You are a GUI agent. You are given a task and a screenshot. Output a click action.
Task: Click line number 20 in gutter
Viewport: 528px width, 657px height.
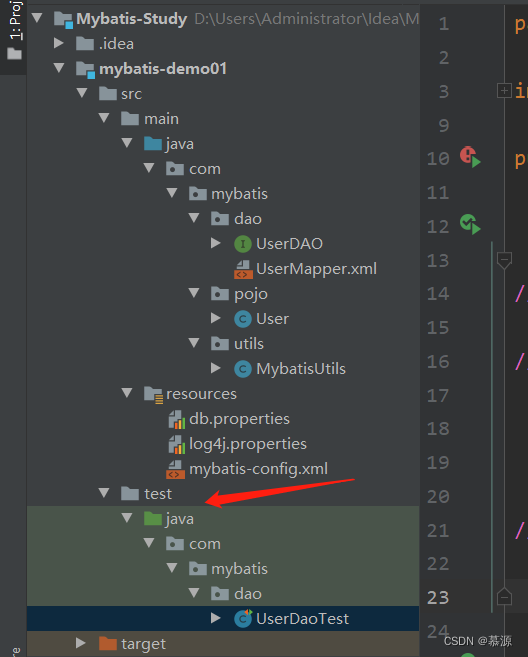[x=438, y=497]
